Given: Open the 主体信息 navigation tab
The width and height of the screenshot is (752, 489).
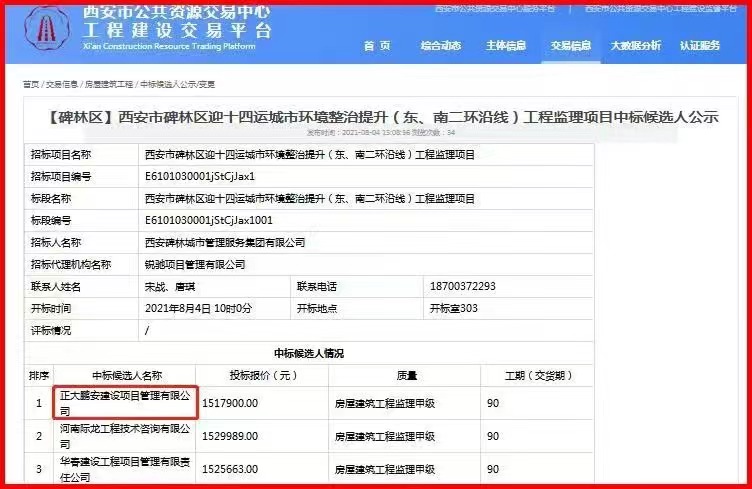Looking at the screenshot, I should (505, 46).
